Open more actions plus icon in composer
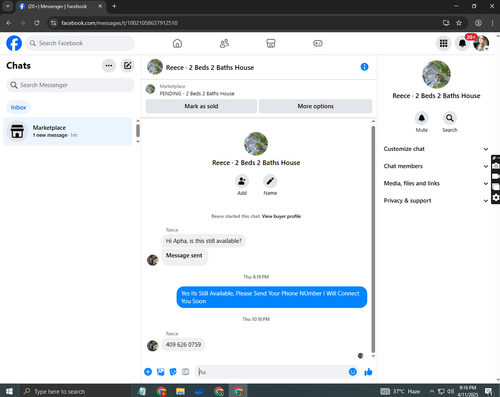The image size is (500, 397). pyautogui.click(x=148, y=372)
